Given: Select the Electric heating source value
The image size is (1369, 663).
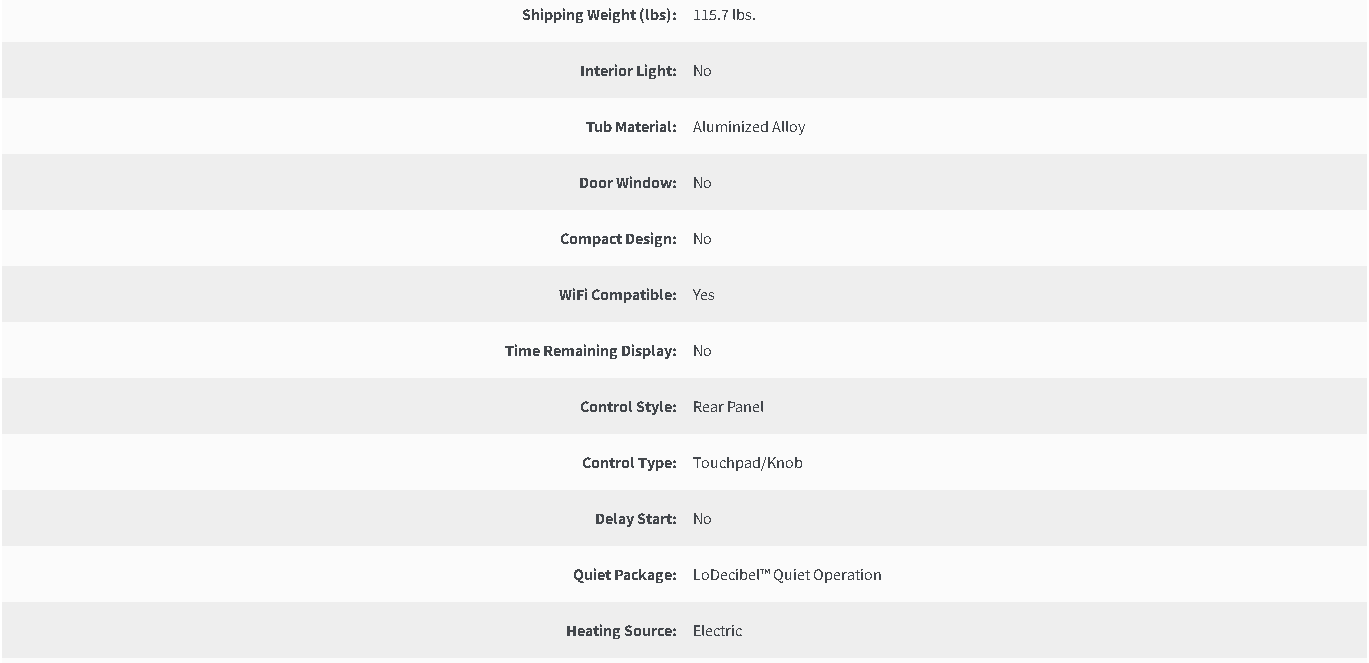Looking at the screenshot, I should pyautogui.click(x=718, y=631).
